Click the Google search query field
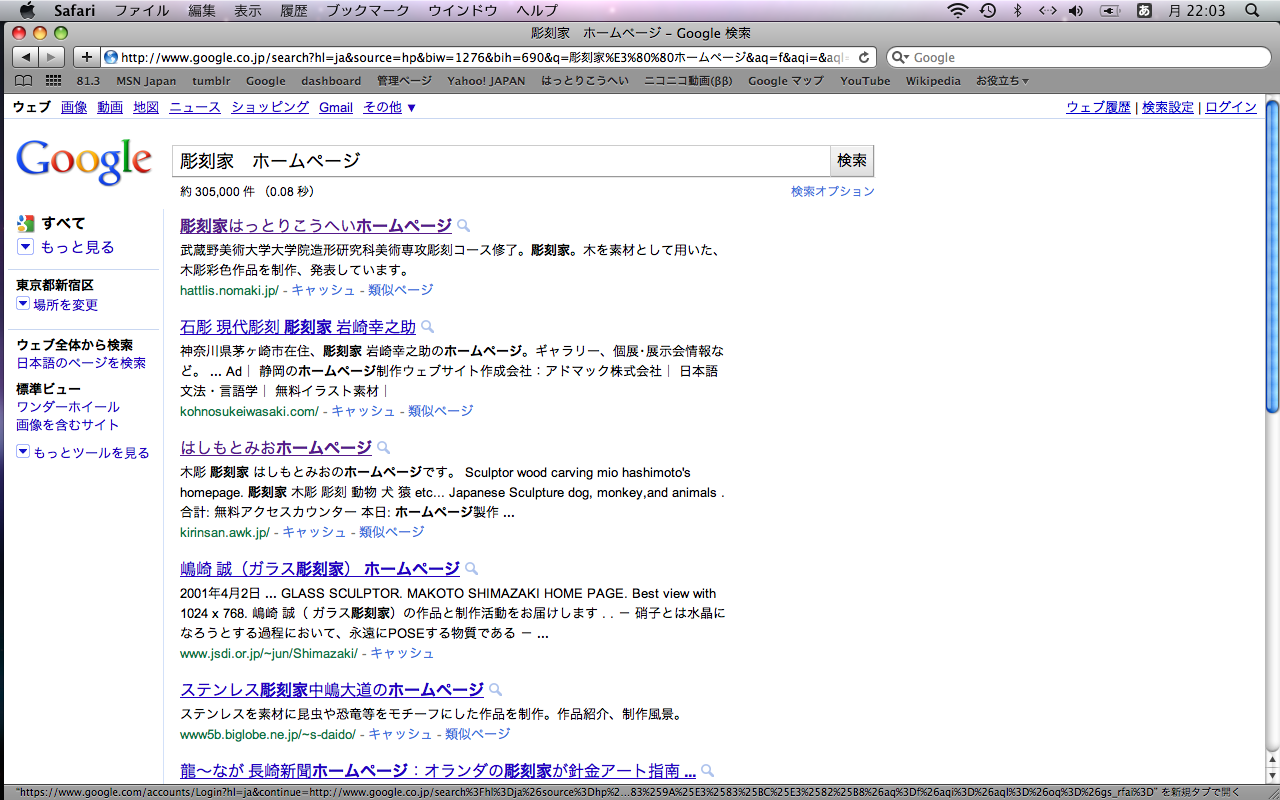This screenshot has width=1280, height=800. 501,160
